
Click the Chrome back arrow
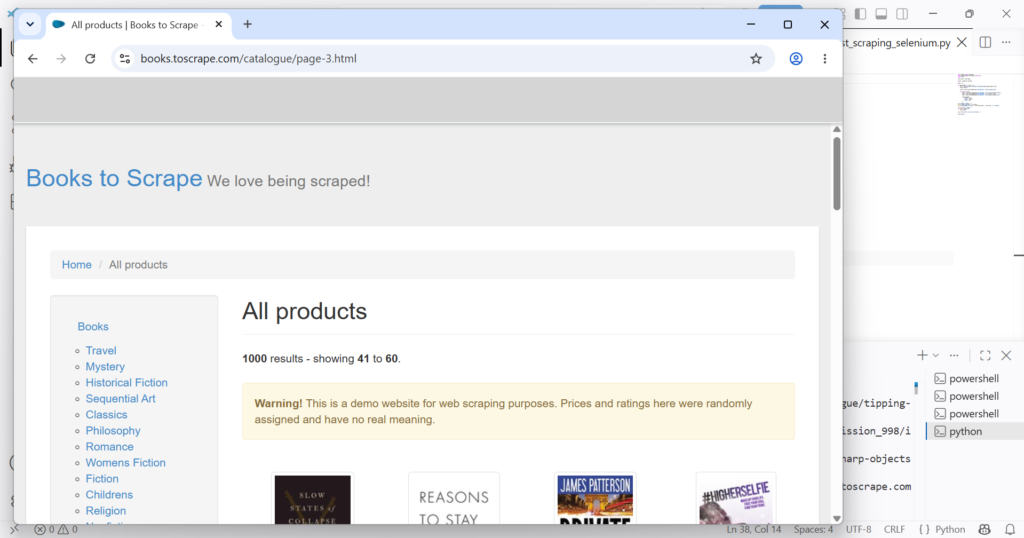click(33, 59)
